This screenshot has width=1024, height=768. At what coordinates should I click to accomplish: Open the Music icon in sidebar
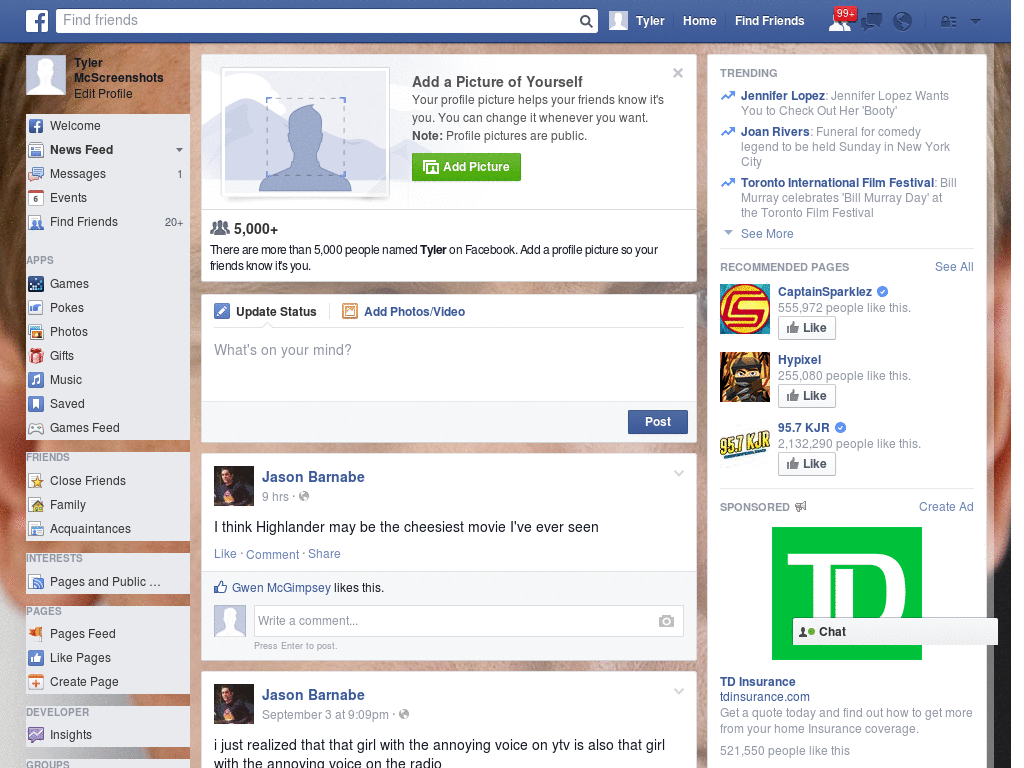[x=36, y=379]
